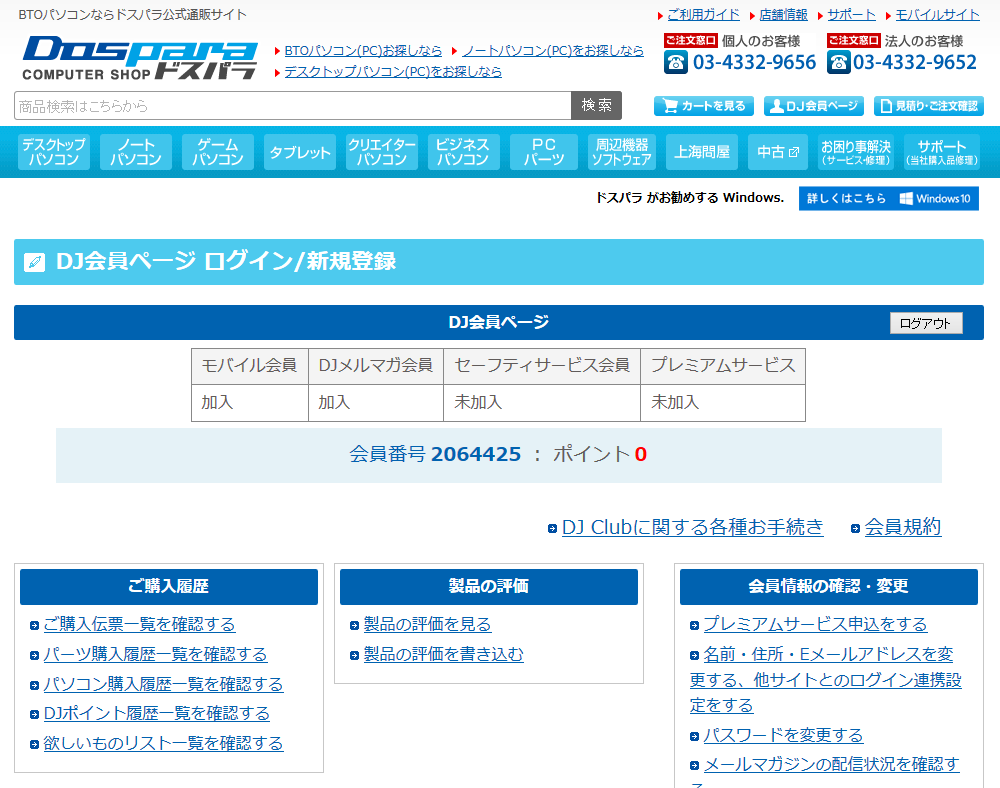Open プレミアムサービス申込をする link
Image resolution: width=1000 pixels, height=788 pixels.
pyautogui.click(x=815, y=624)
